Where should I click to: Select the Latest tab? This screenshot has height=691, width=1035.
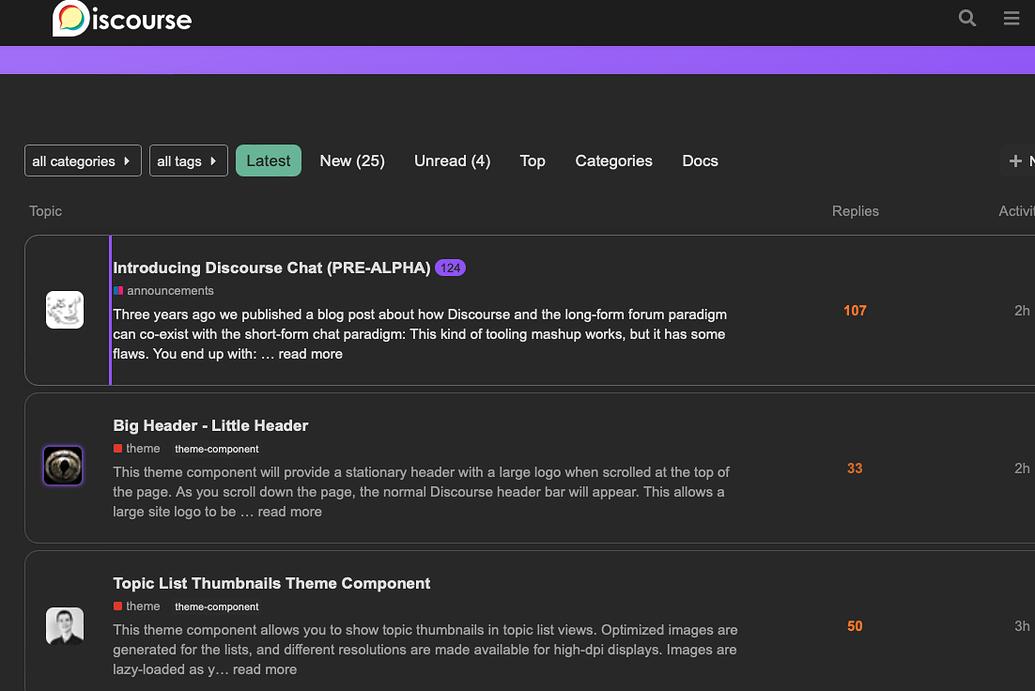tap(268, 161)
